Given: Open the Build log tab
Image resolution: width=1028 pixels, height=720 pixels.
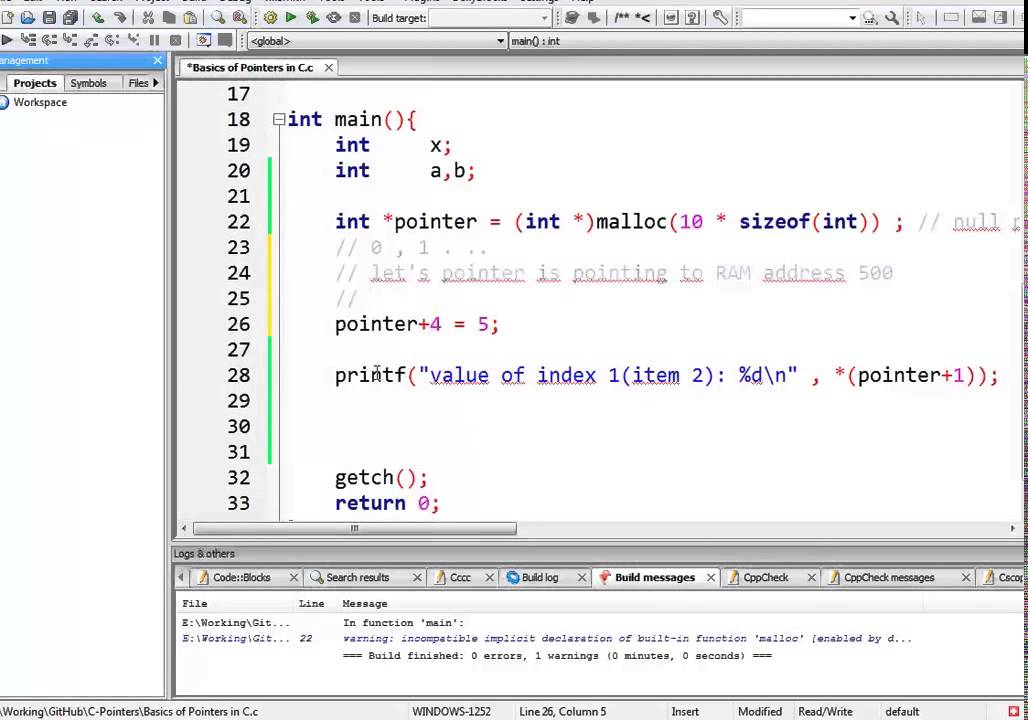Looking at the screenshot, I should pos(540,577).
